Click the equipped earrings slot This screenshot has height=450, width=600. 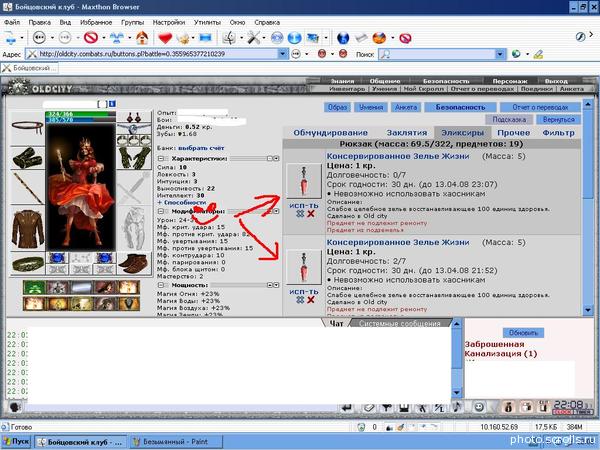coord(134,117)
